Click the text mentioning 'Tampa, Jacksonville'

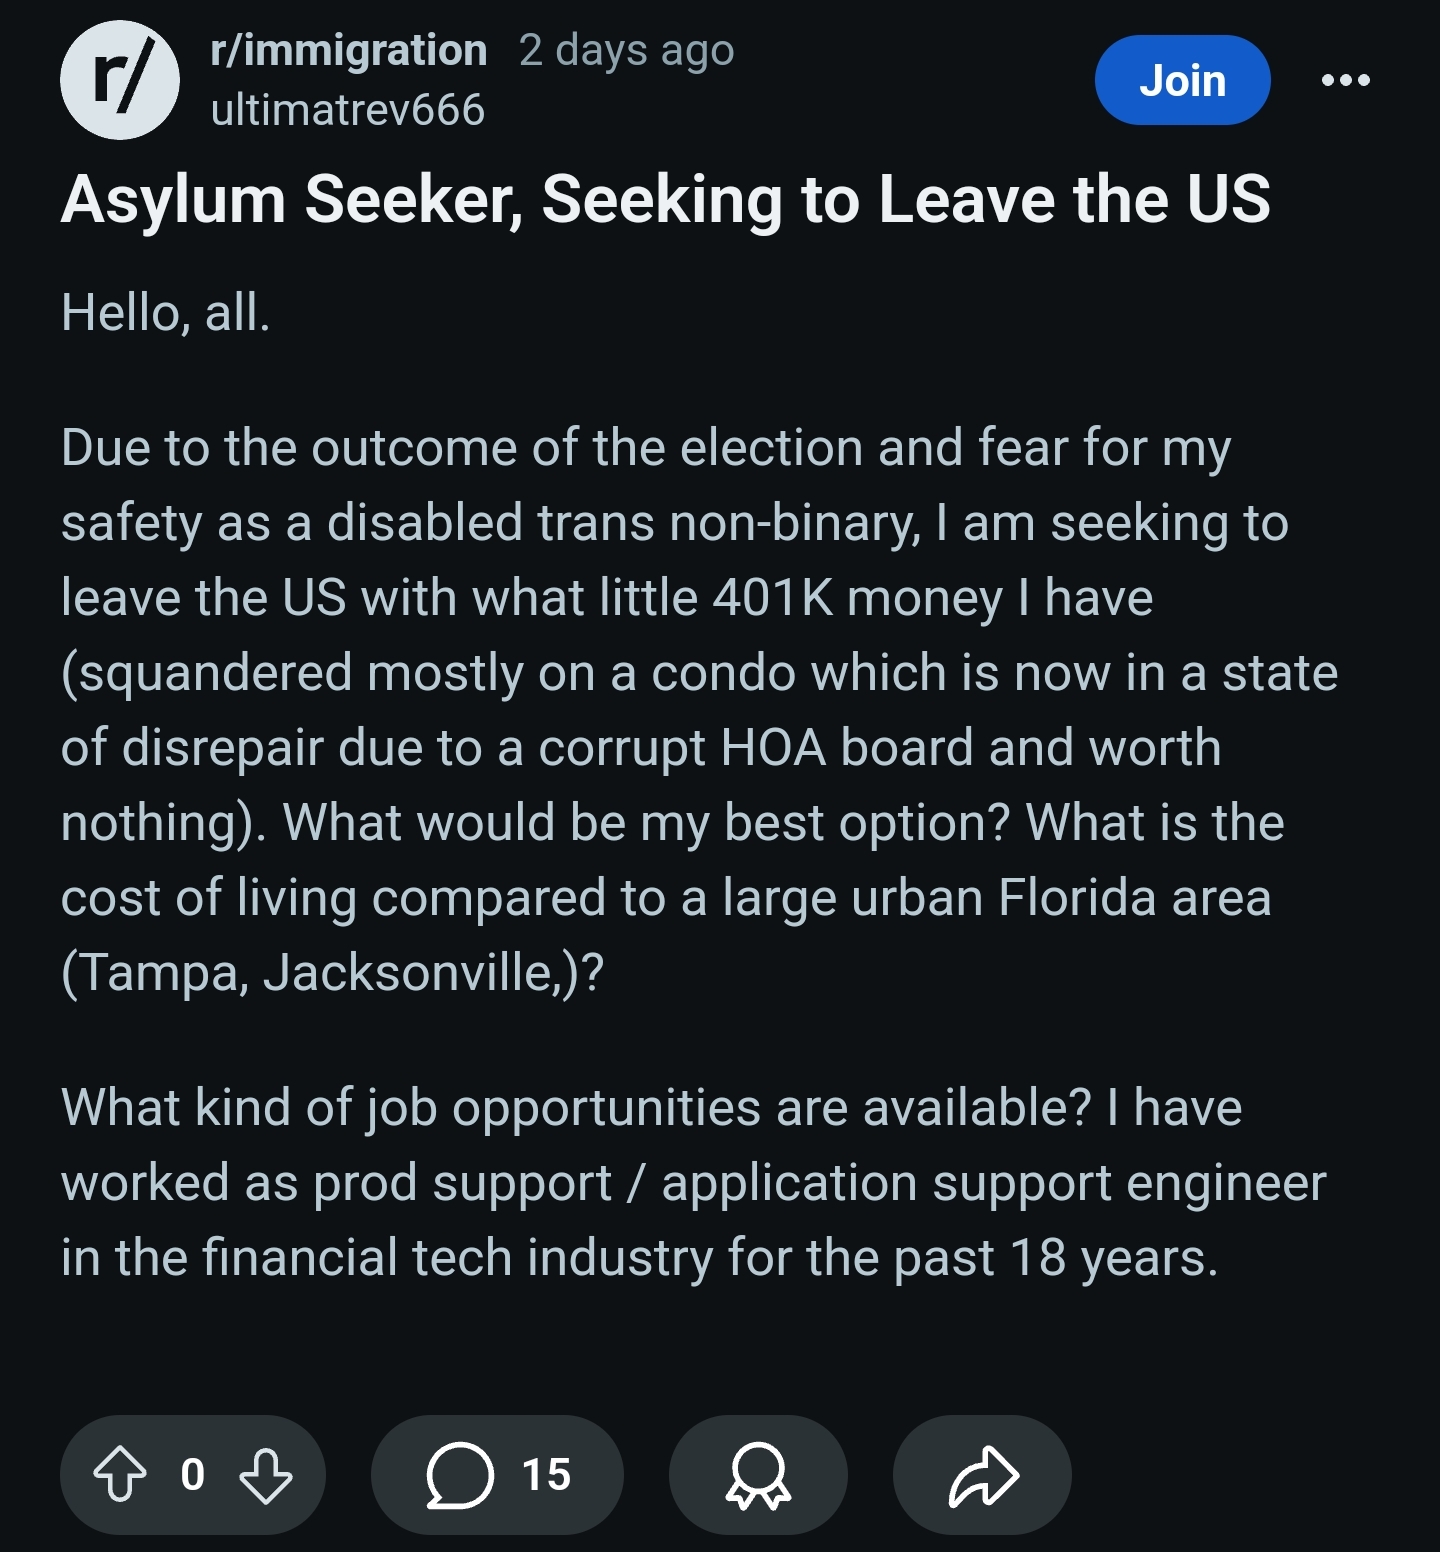332,972
